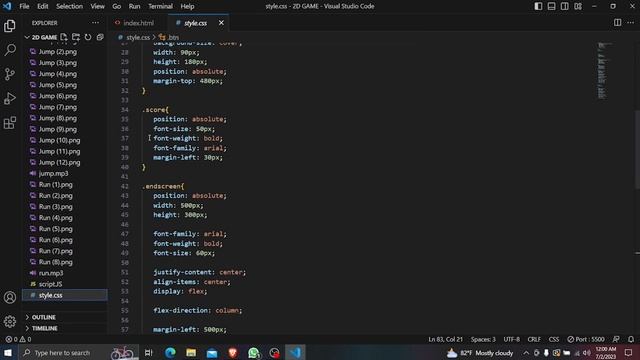Show errors and warnings in status bar
Screen dimensions: 640x360
click(18, 339)
